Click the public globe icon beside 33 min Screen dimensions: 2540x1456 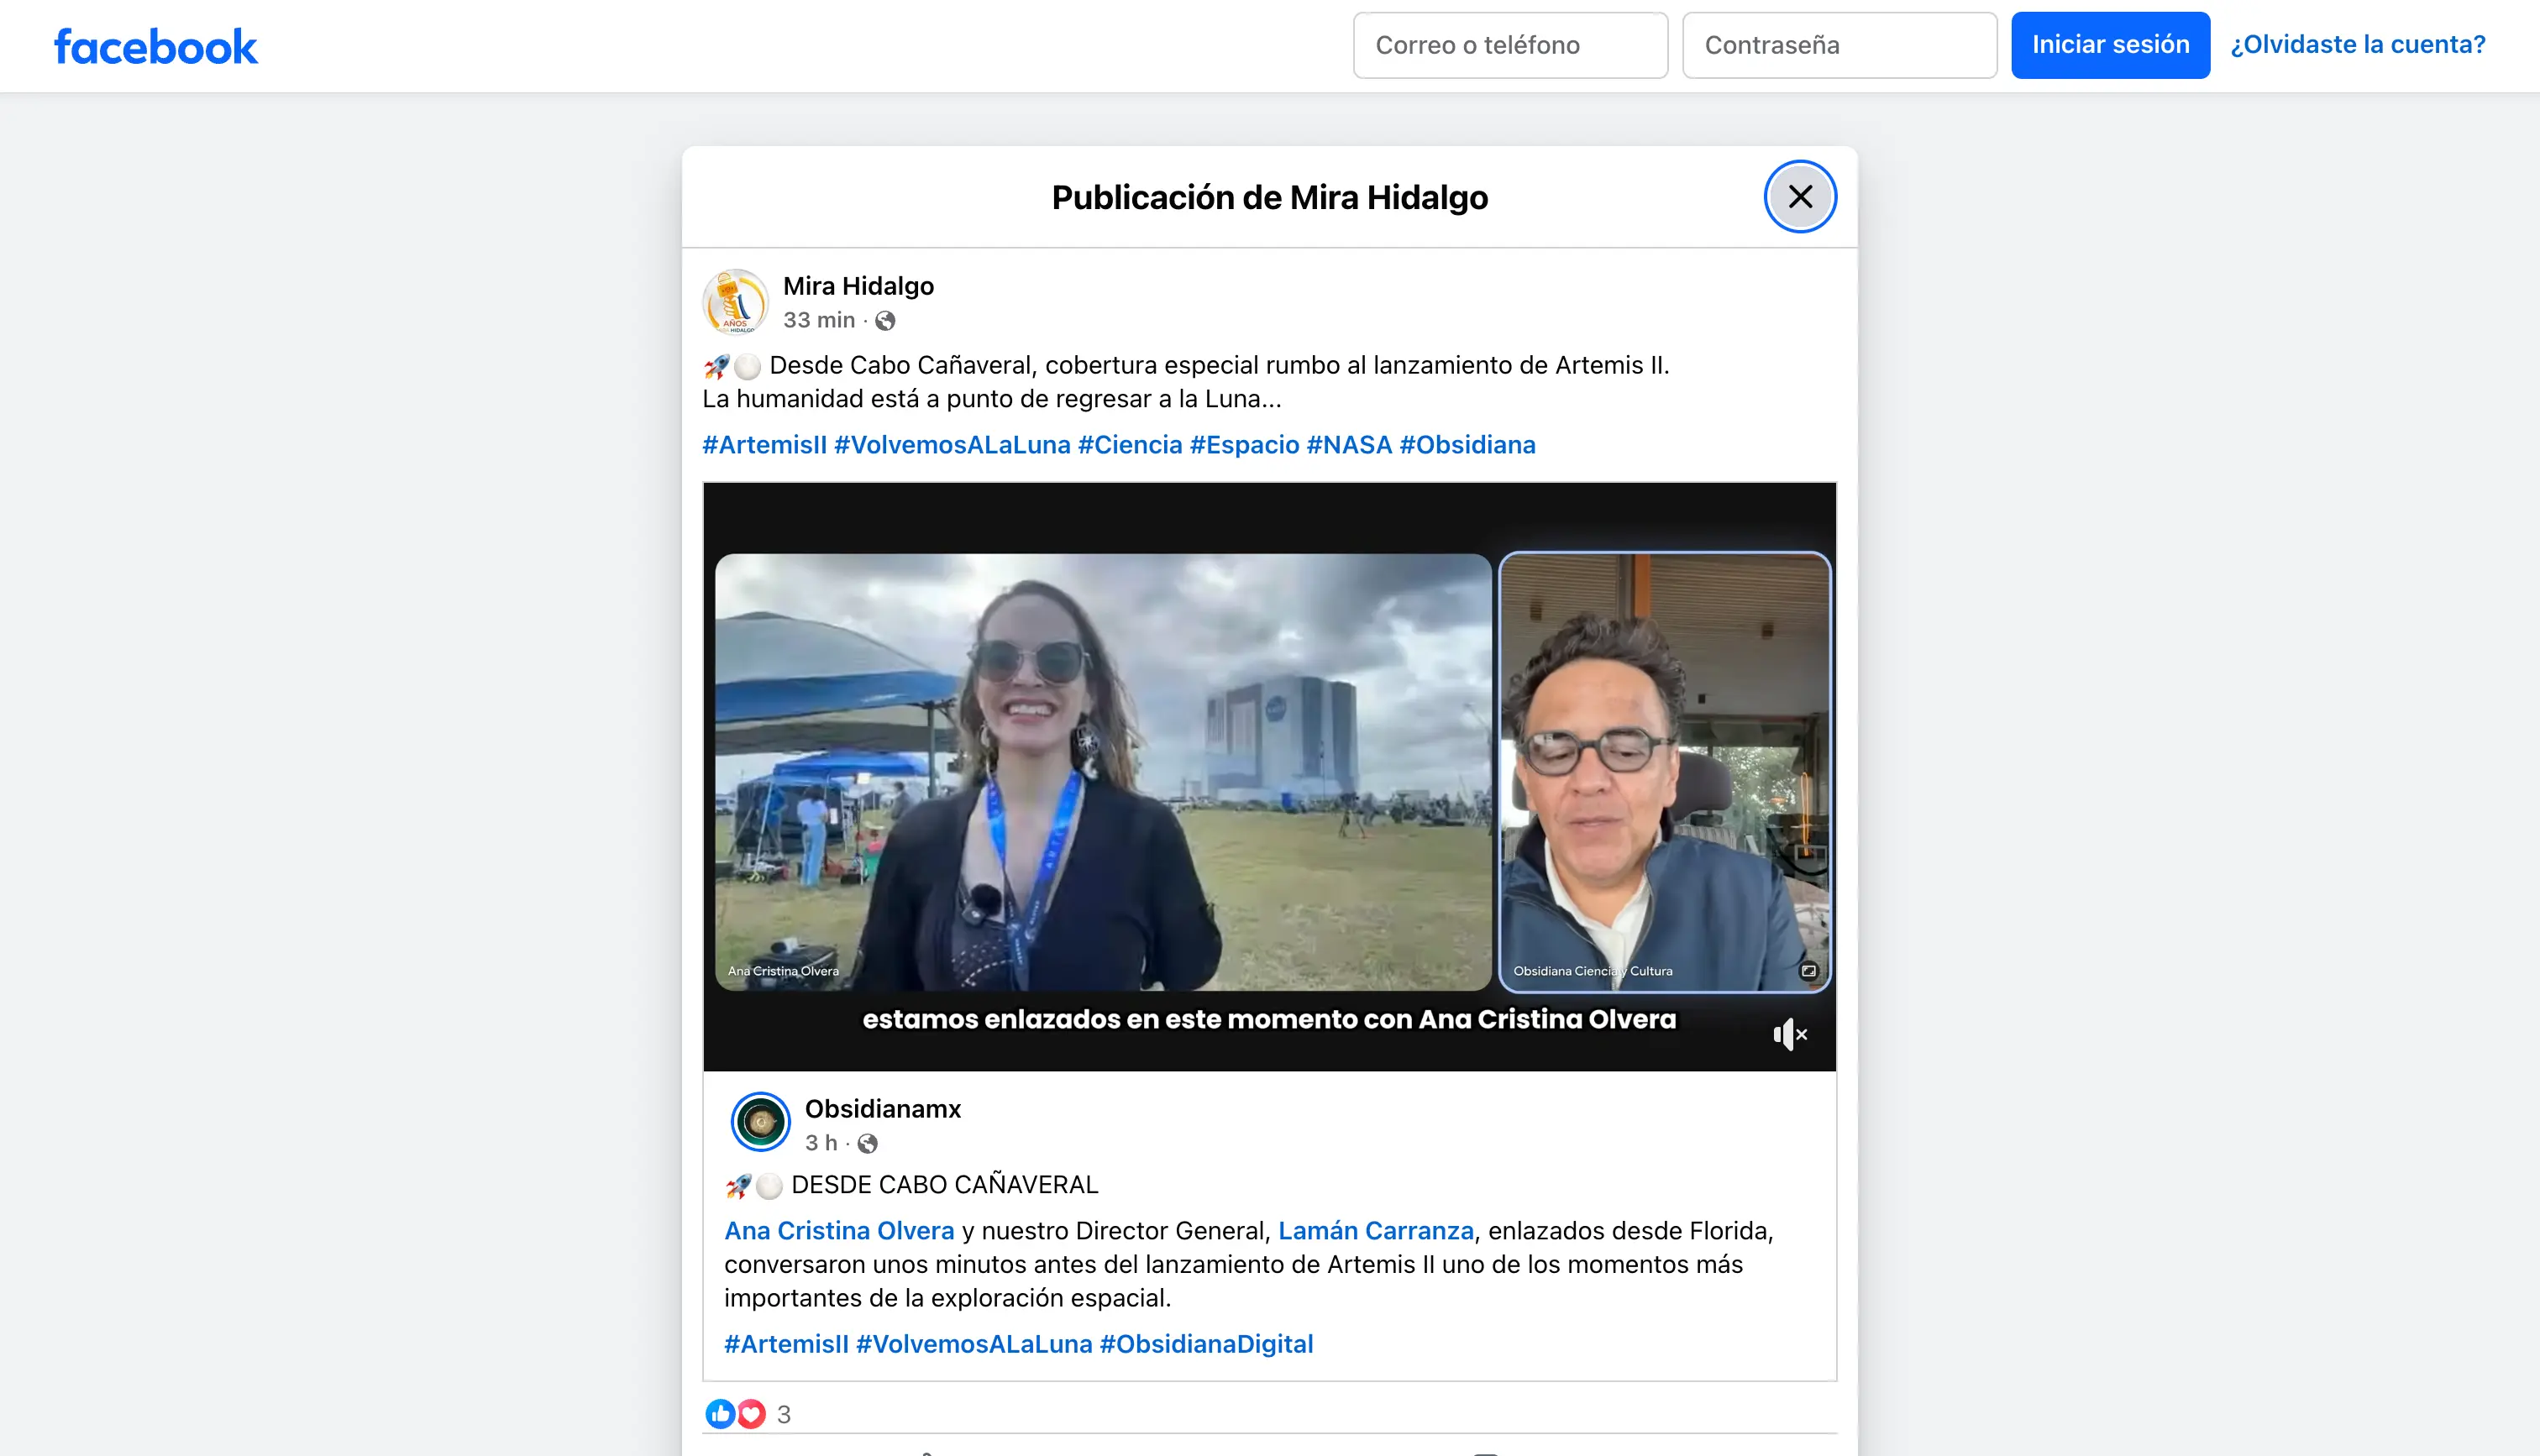pyautogui.click(x=885, y=321)
